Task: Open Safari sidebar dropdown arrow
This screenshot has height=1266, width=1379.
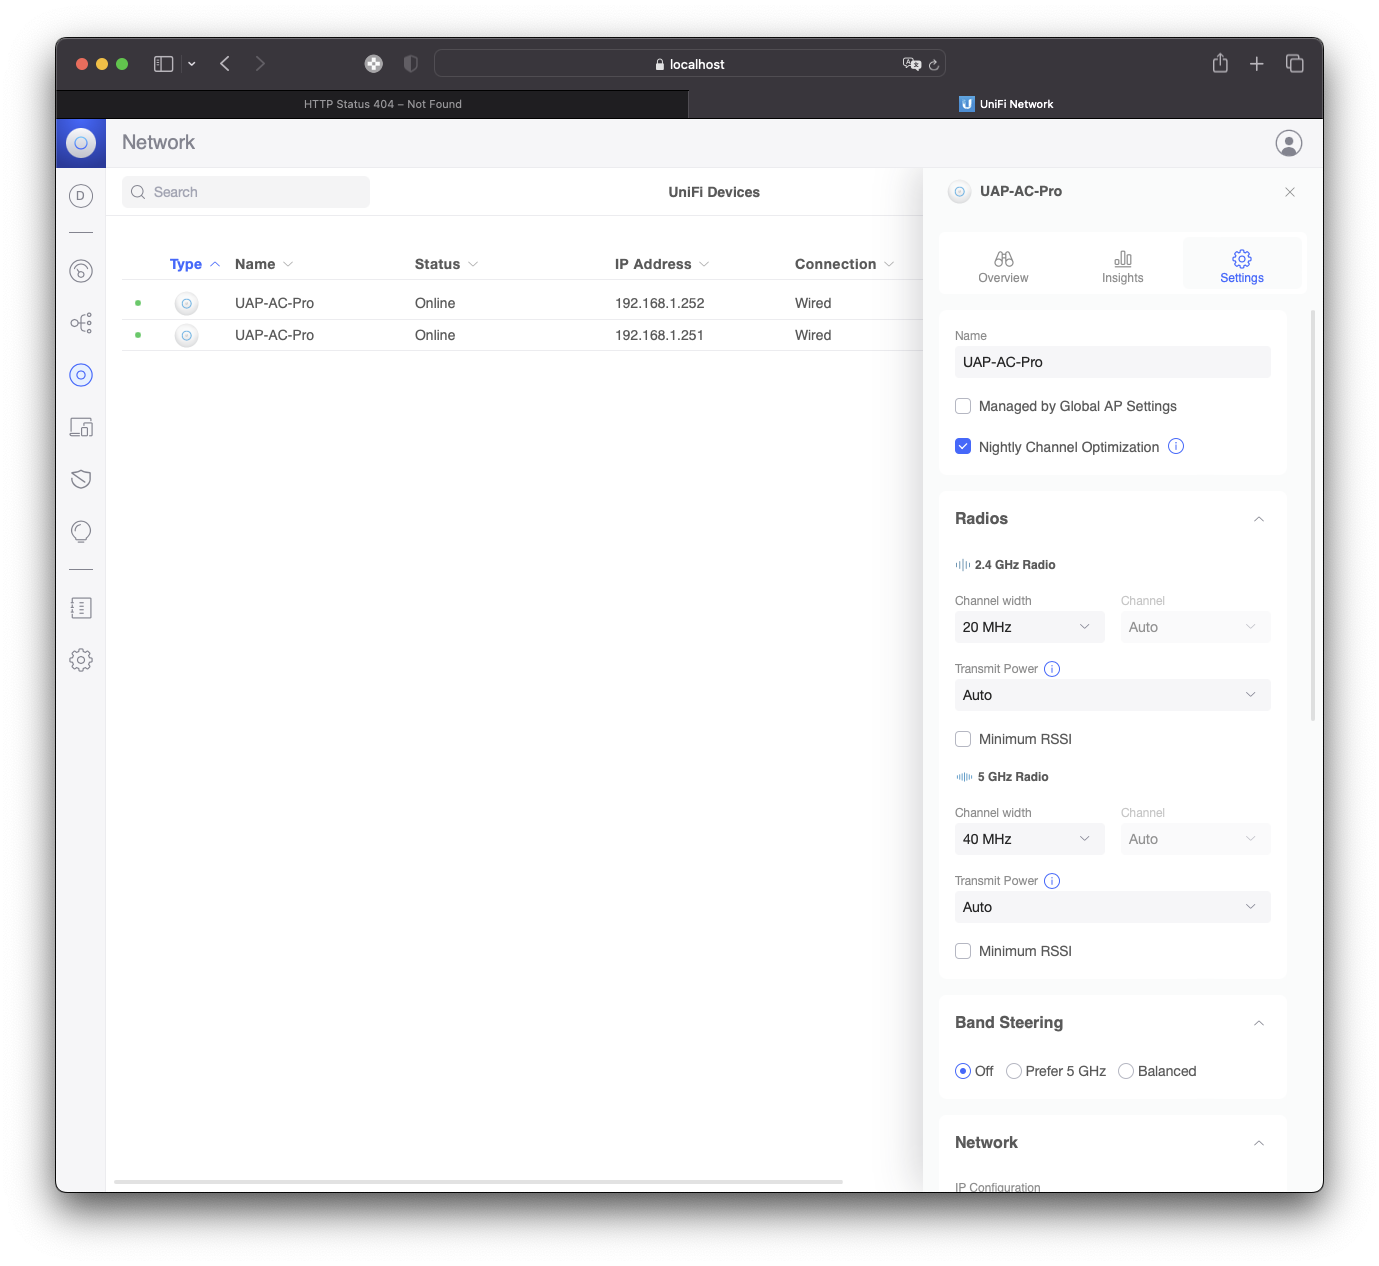Action: coord(191,64)
